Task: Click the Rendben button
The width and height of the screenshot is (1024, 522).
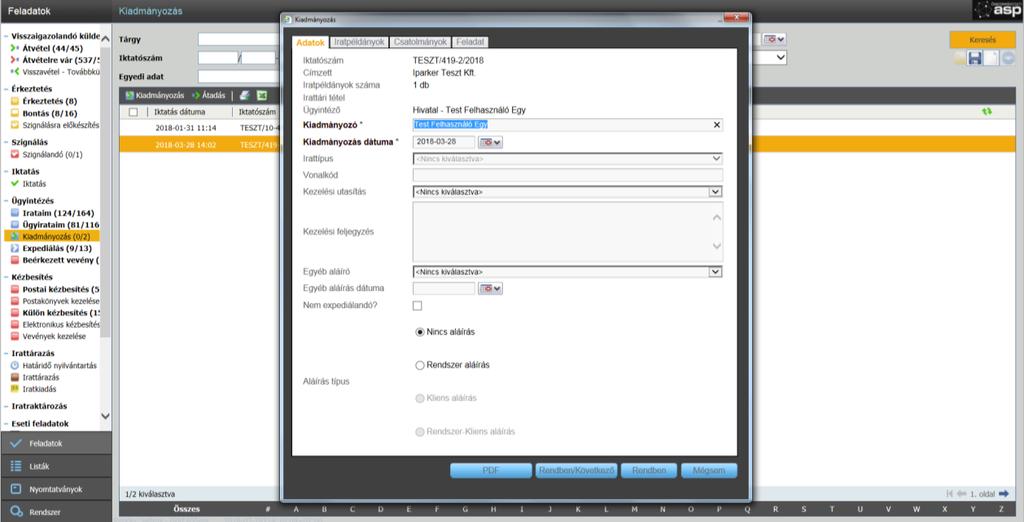Action: pyautogui.click(x=648, y=470)
